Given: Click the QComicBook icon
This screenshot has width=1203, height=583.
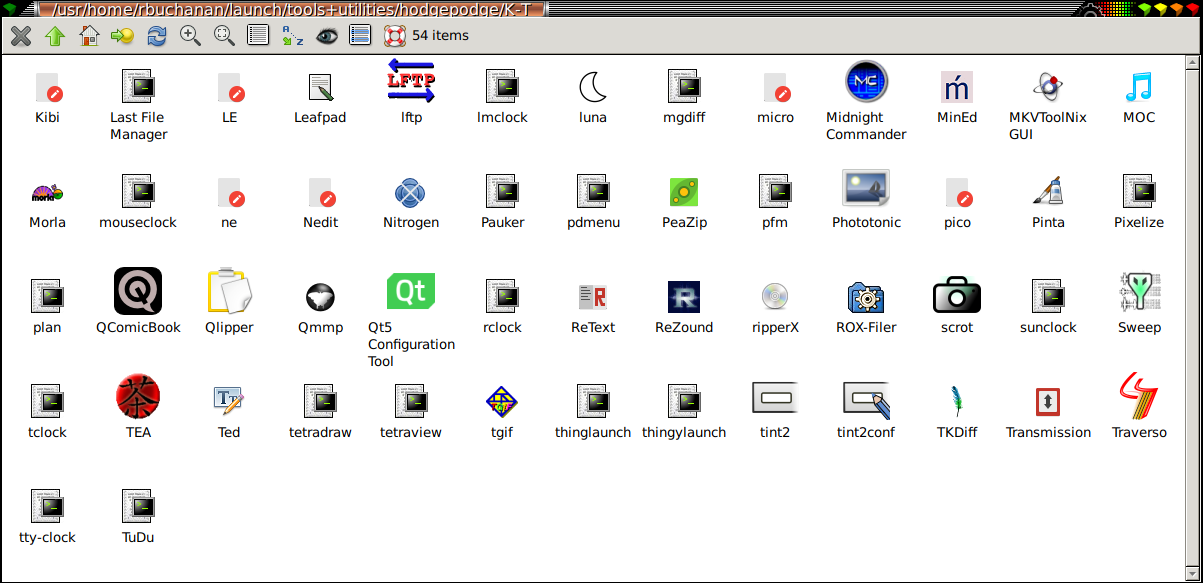Looking at the screenshot, I should [138, 291].
